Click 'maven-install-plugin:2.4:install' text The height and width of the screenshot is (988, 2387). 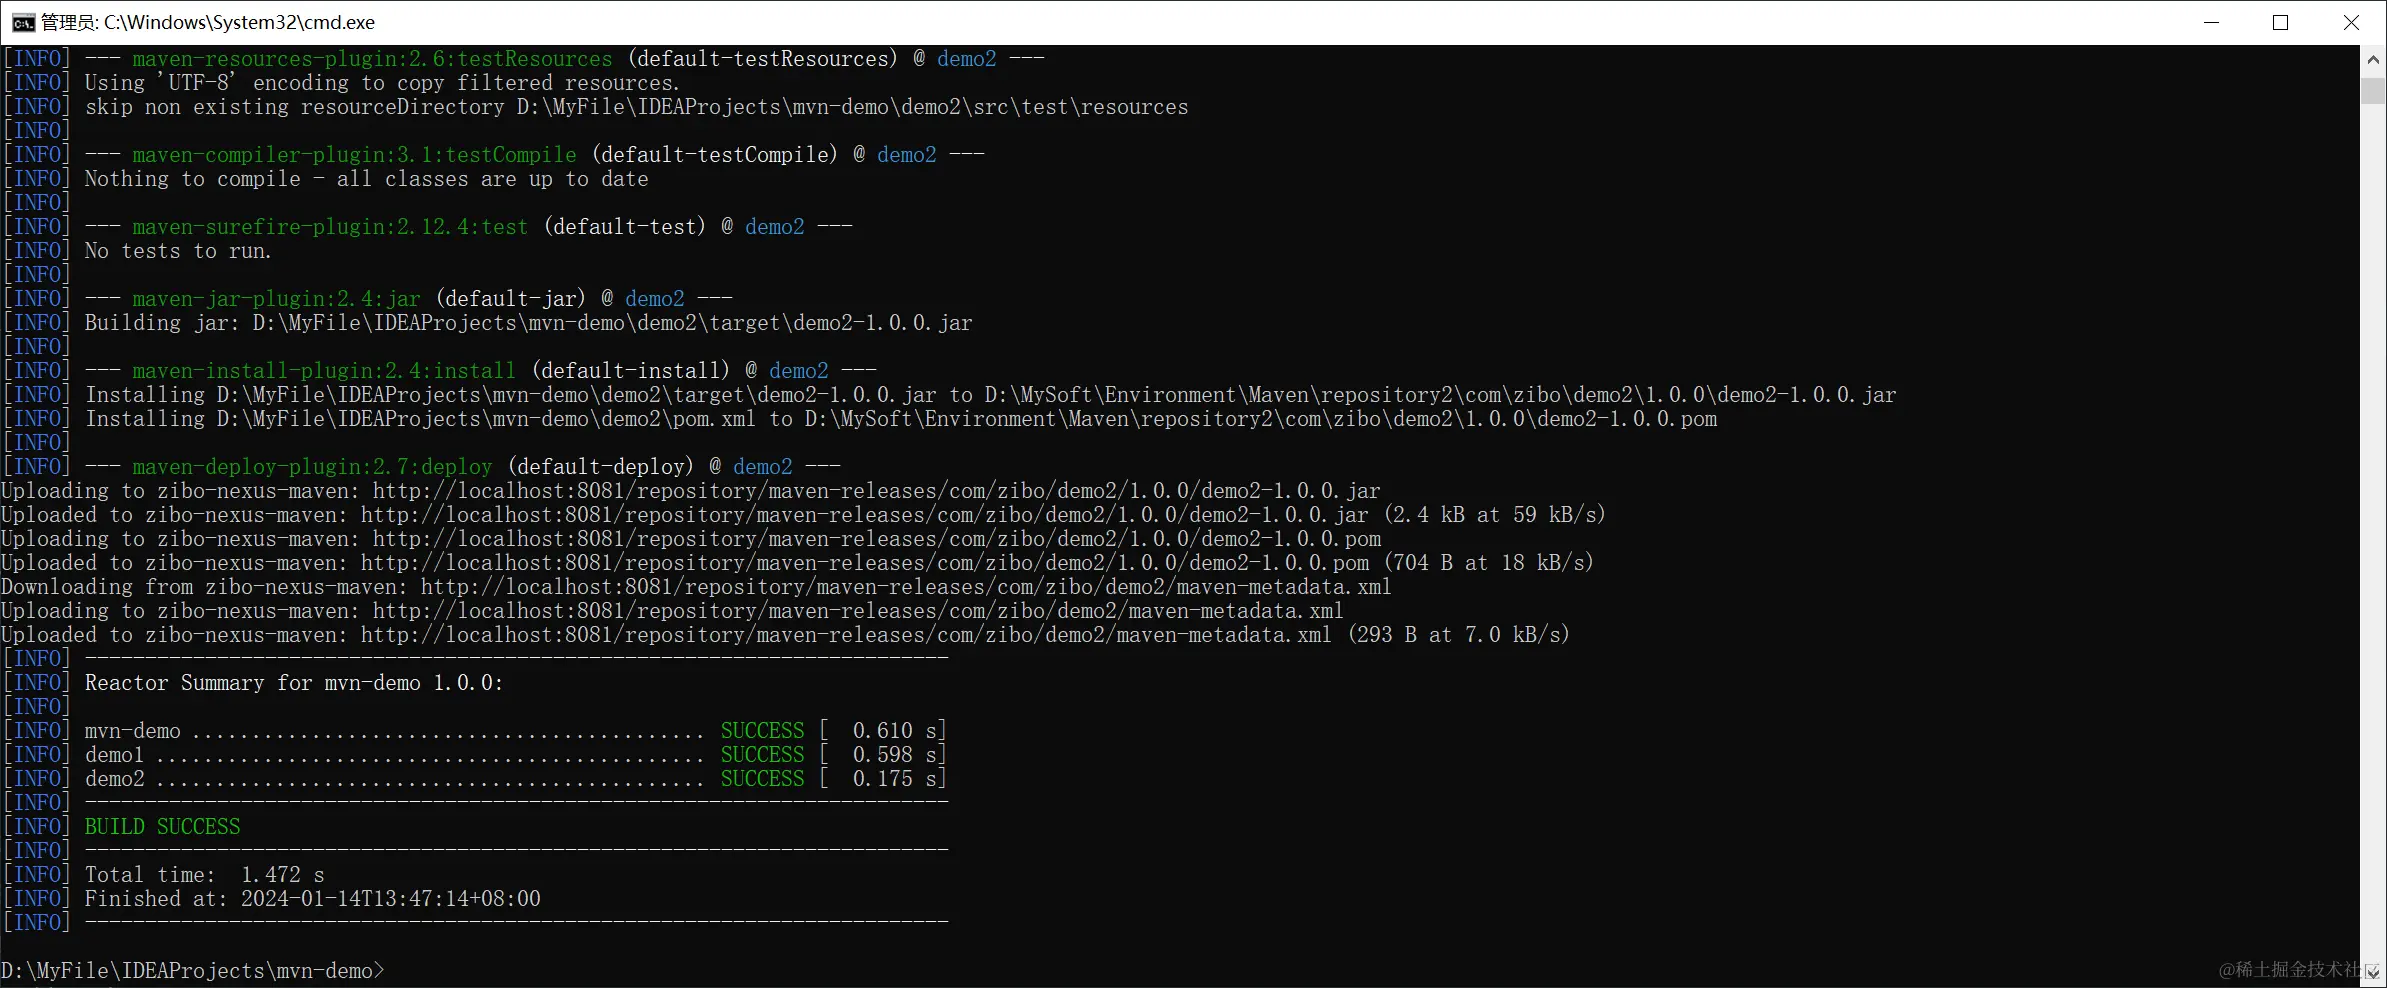coord(324,371)
